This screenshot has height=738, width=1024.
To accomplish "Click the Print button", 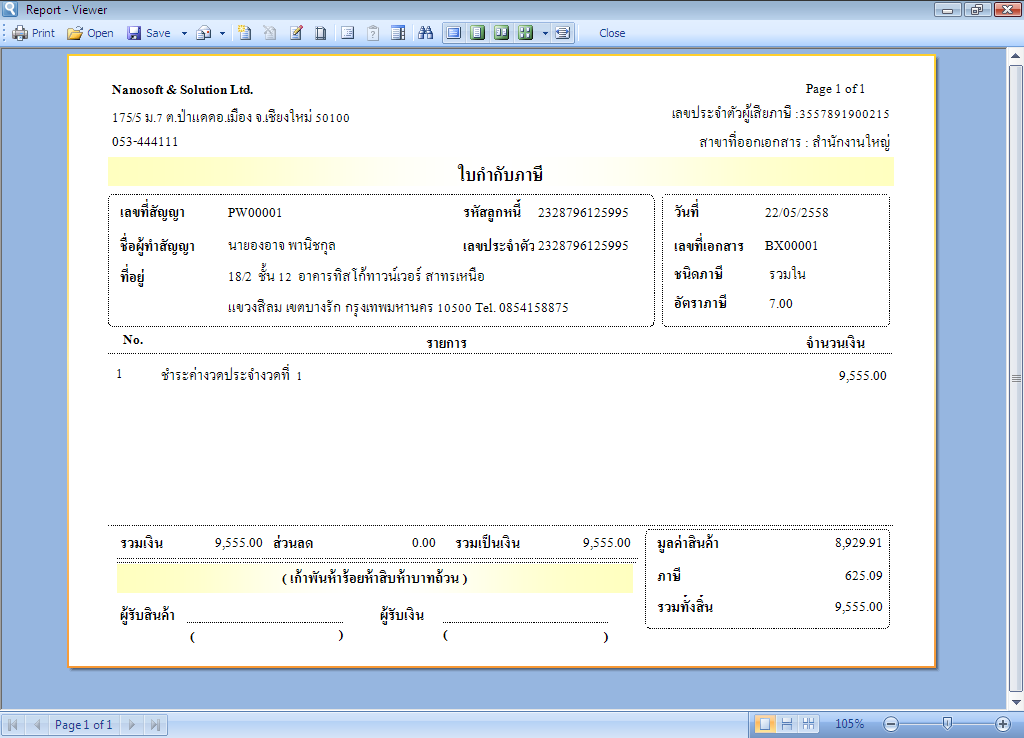I will point(33,33).
